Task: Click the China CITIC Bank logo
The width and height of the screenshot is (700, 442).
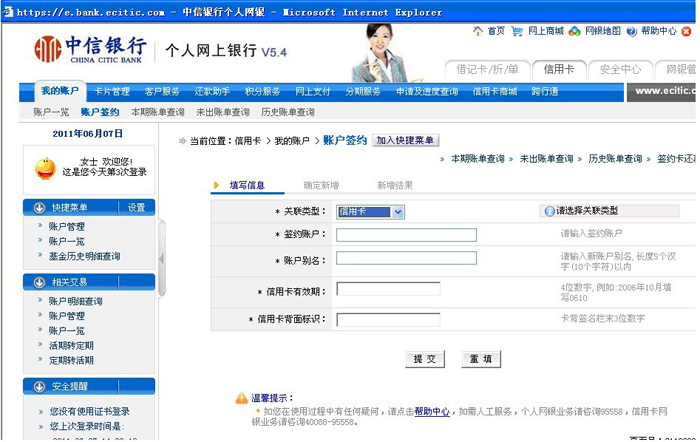Action: (x=90, y=49)
